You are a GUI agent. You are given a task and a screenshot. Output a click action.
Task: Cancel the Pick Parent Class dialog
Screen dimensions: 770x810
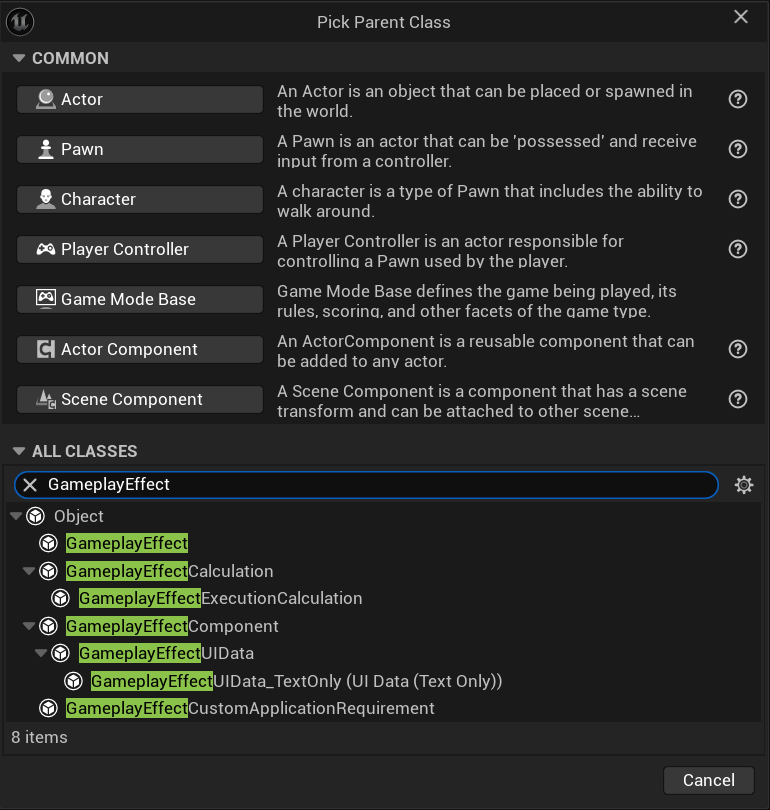coord(709,780)
